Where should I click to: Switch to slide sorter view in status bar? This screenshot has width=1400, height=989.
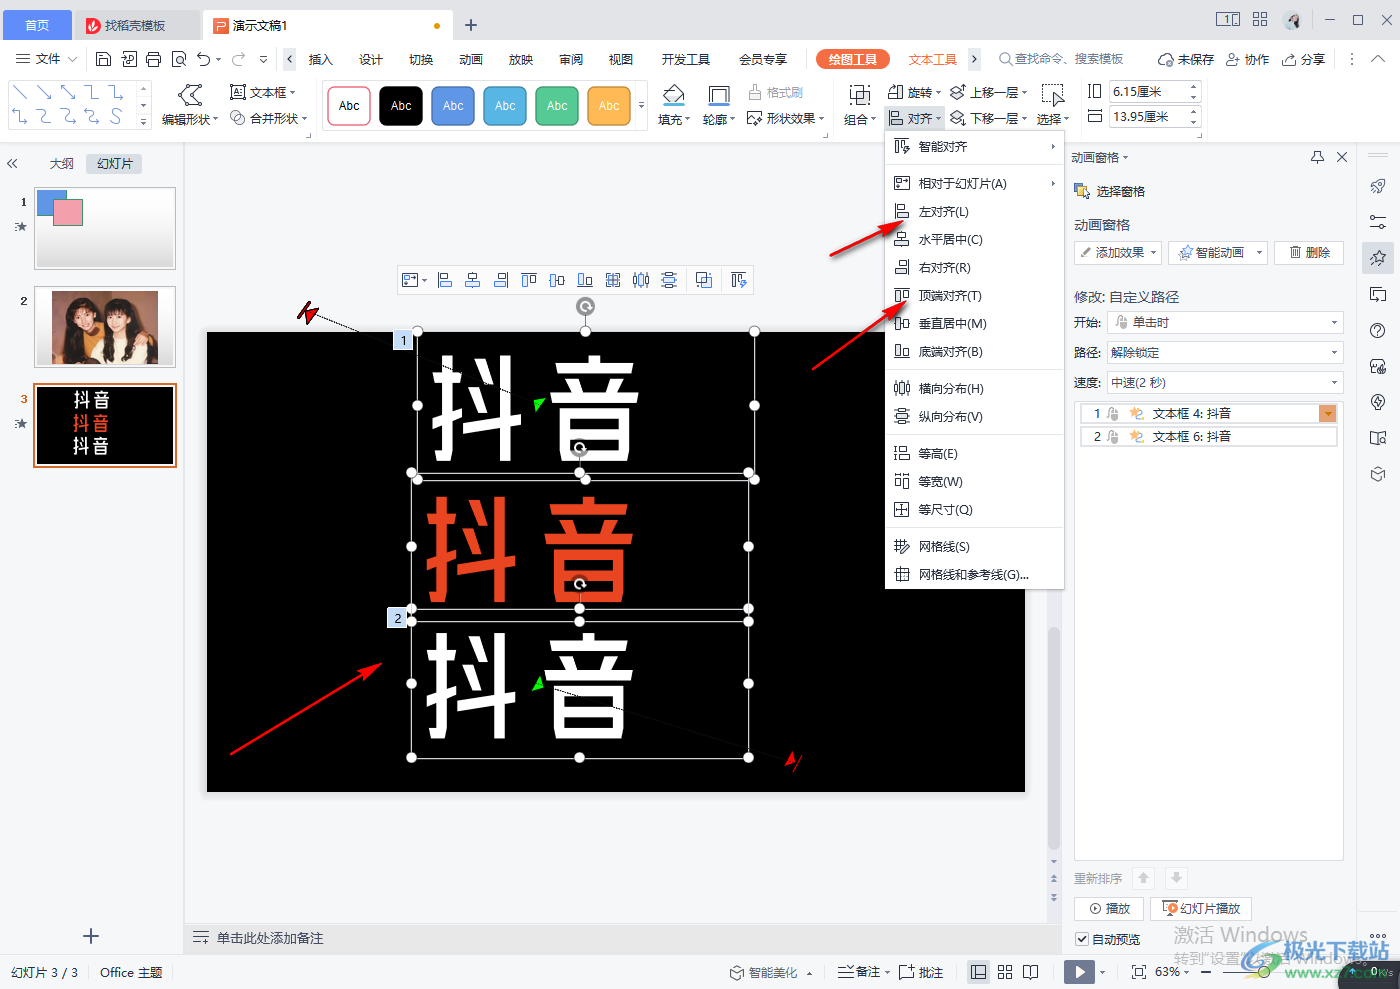click(1005, 972)
